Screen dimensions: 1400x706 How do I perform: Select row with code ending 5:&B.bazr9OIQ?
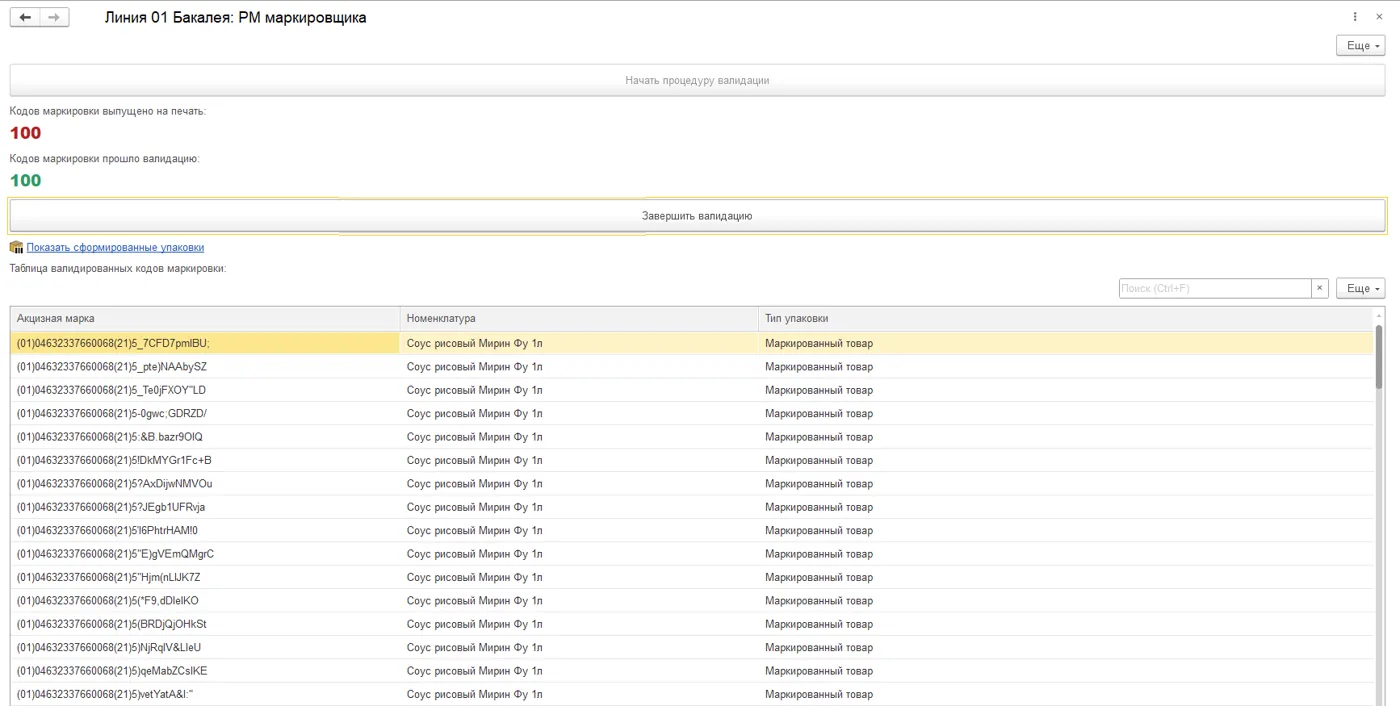coord(691,437)
